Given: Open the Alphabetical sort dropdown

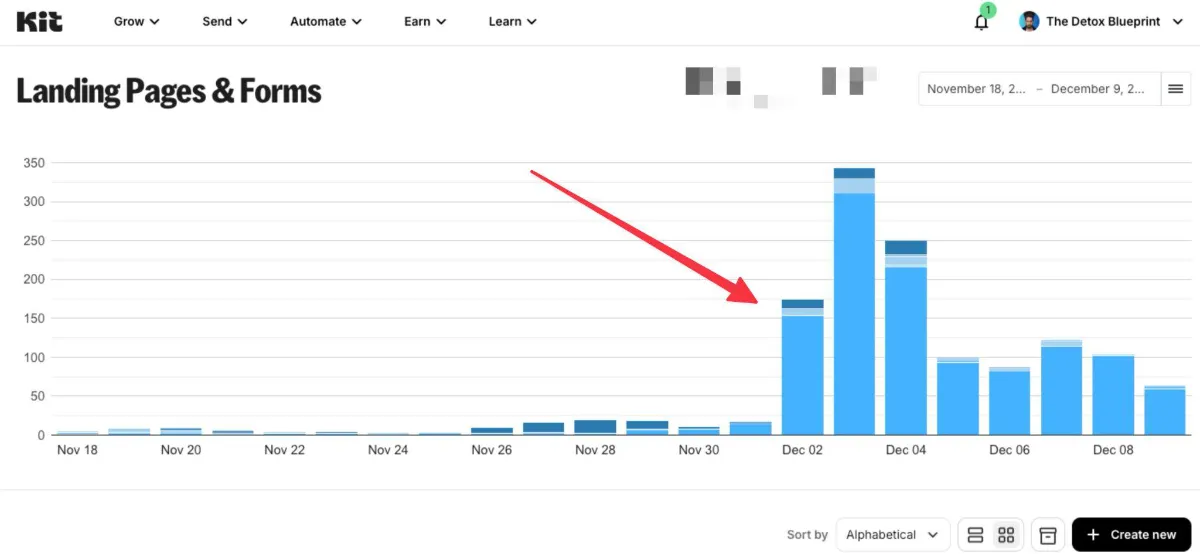Looking at the screenshot, I should pyautogui.click(x=892, y=535).
